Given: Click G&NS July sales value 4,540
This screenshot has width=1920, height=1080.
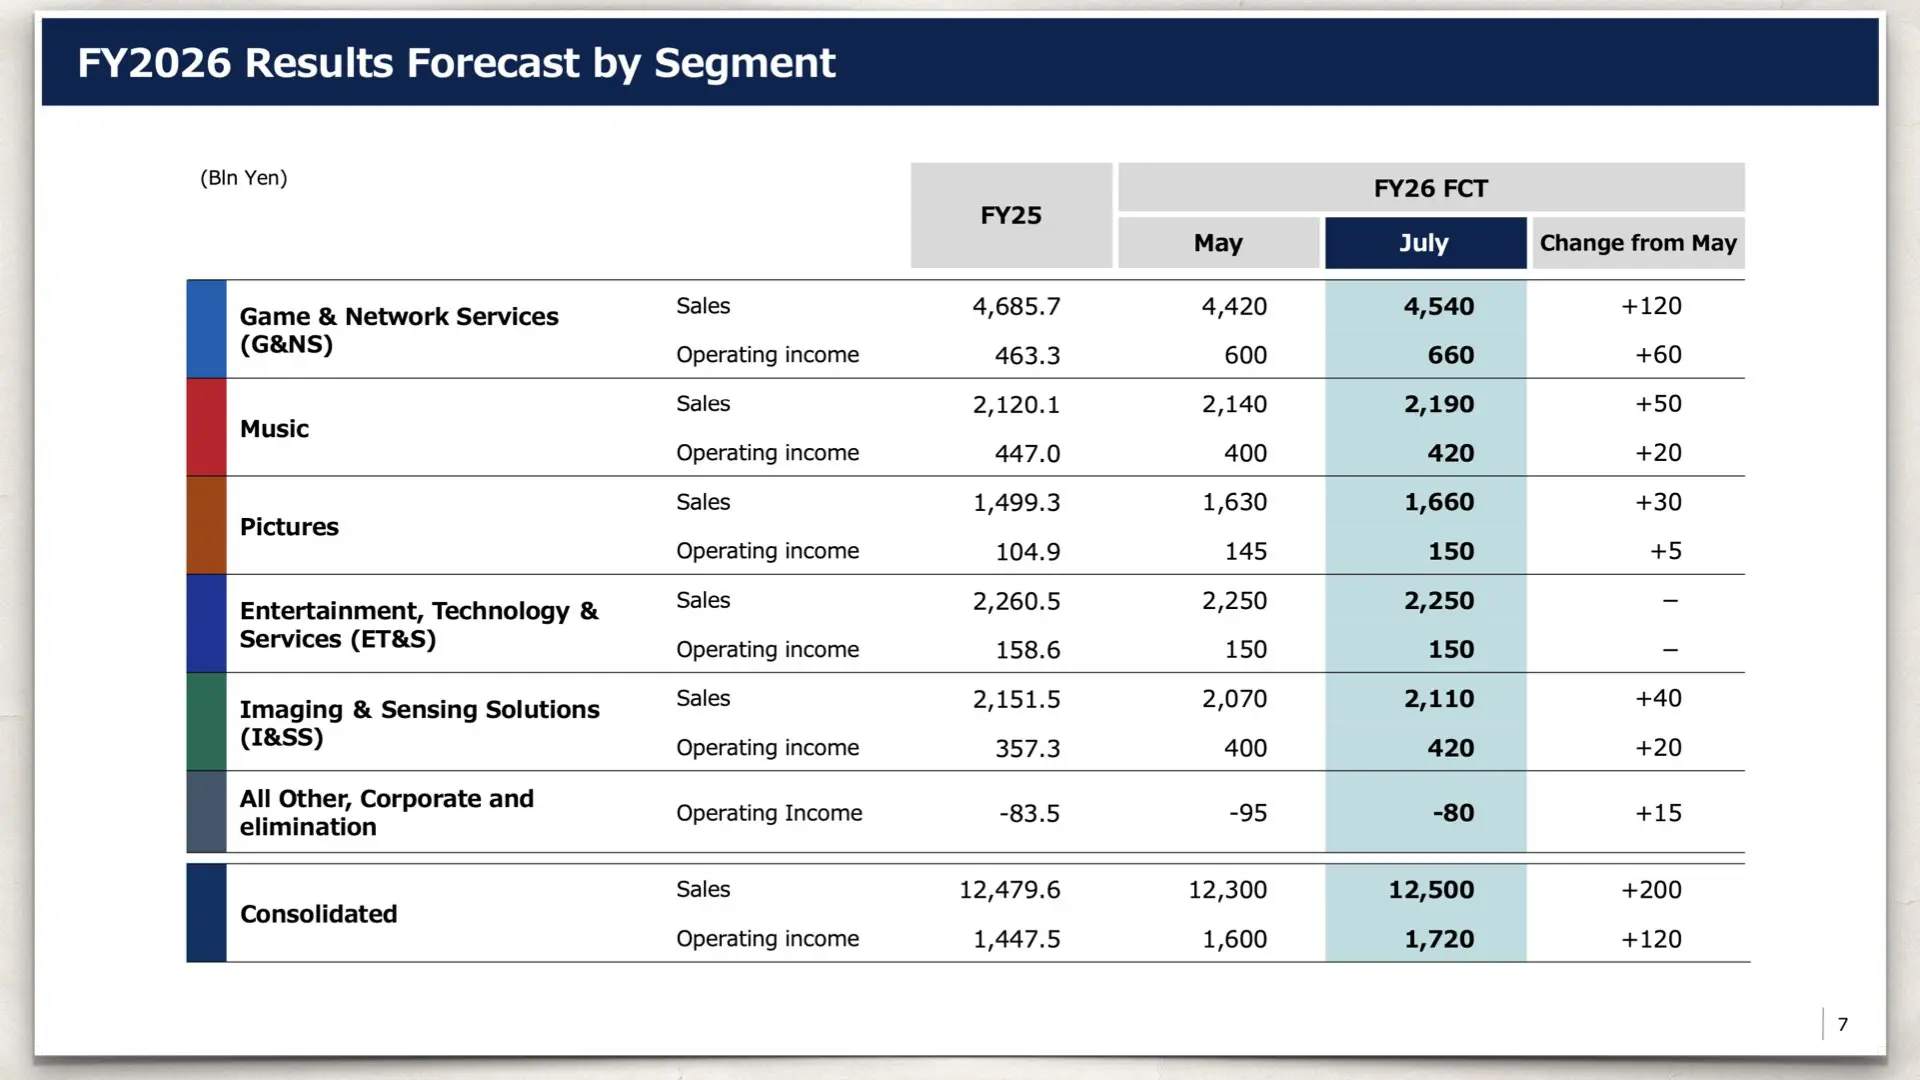Looking at the screenshot, I should pyautogui.click(x=1439, y=306).
